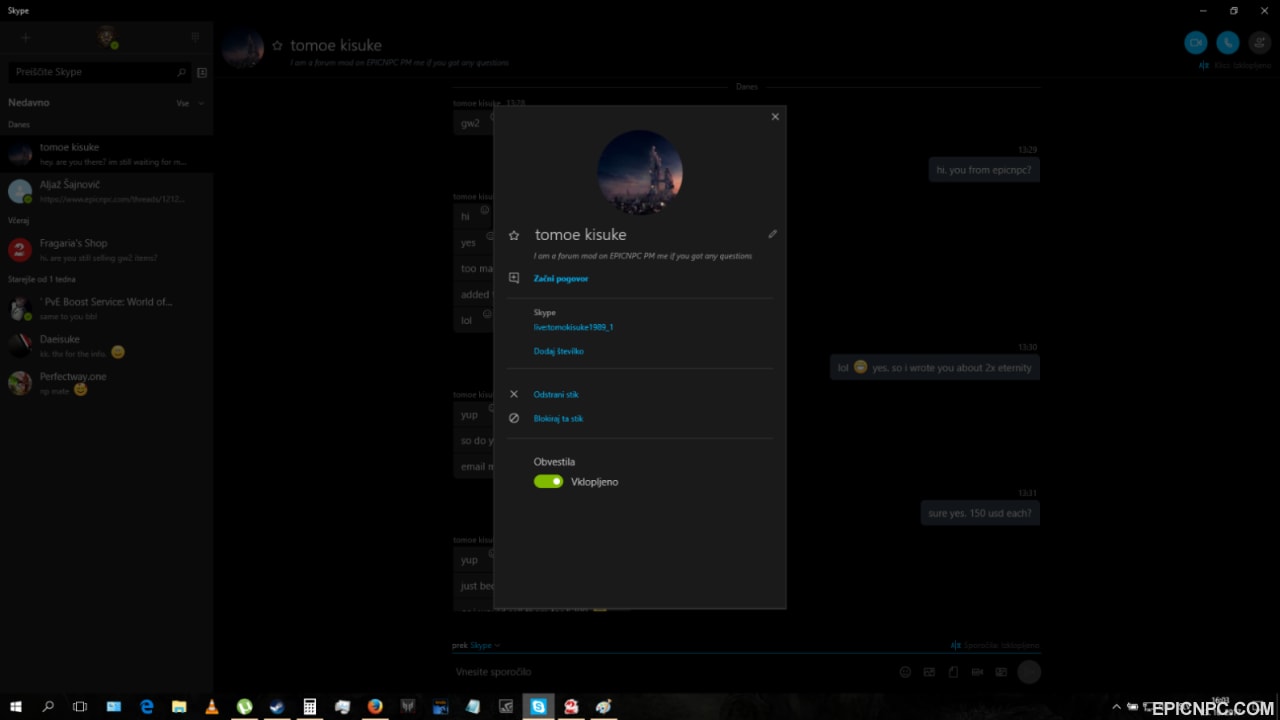Open the prek Skype dropdown

coord(475,645)
